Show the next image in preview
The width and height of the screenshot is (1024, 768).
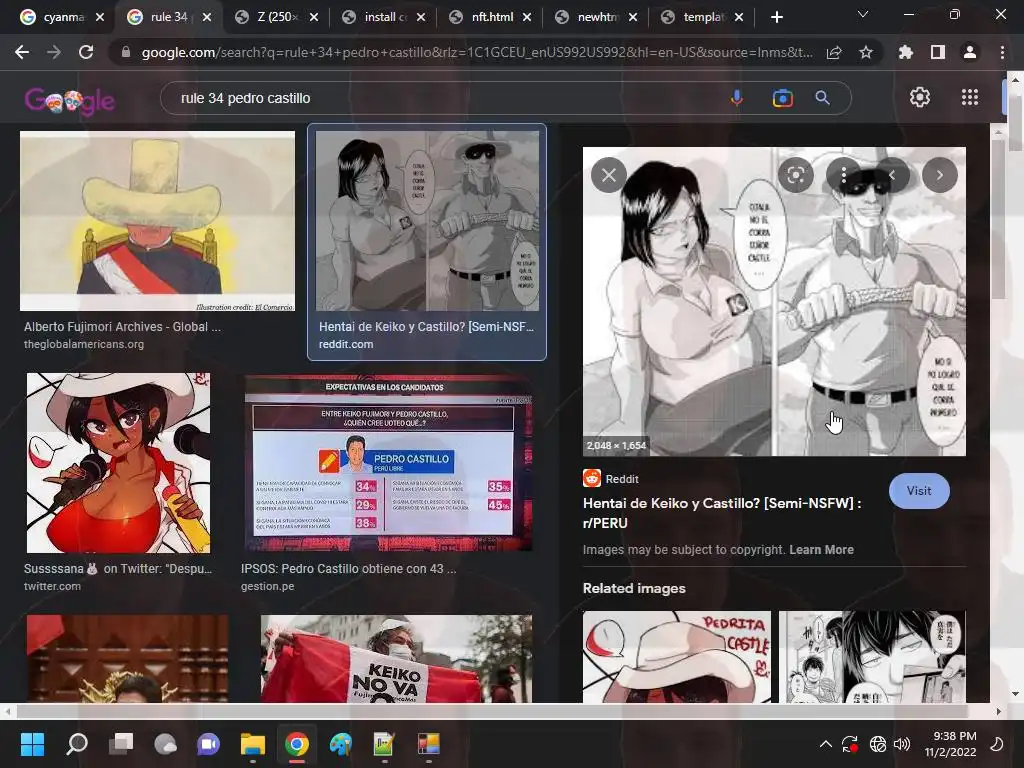(x=940, y=175)
